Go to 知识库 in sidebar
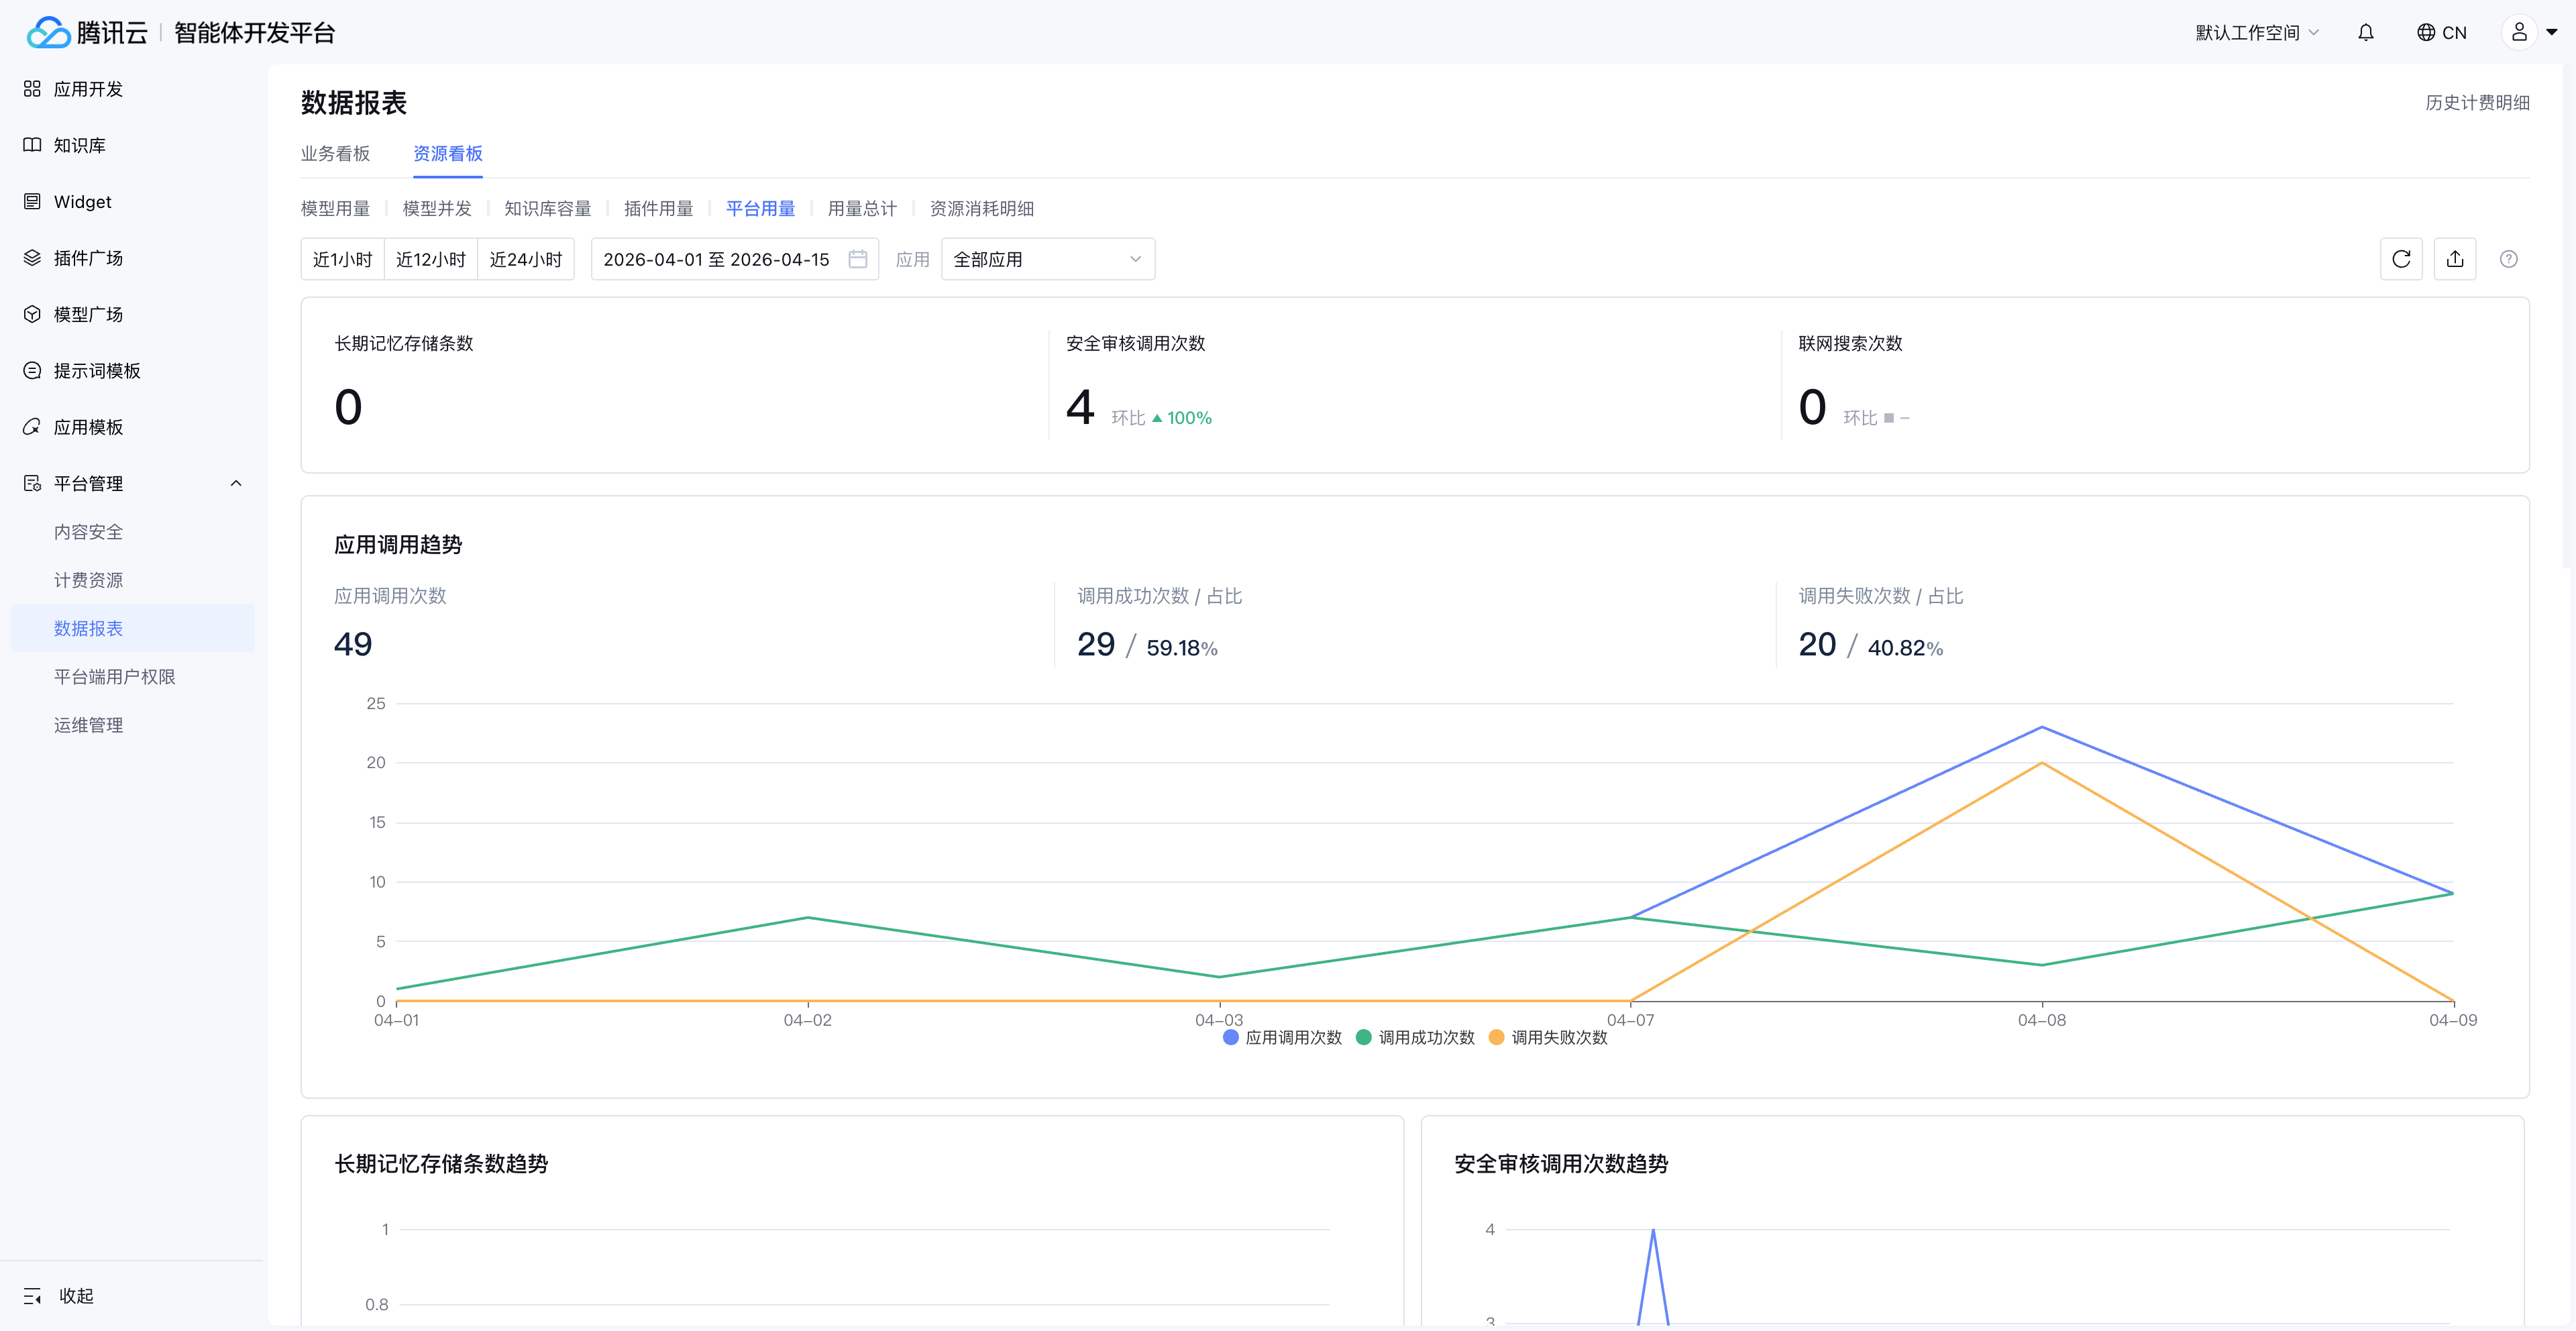 coord(79,145)
